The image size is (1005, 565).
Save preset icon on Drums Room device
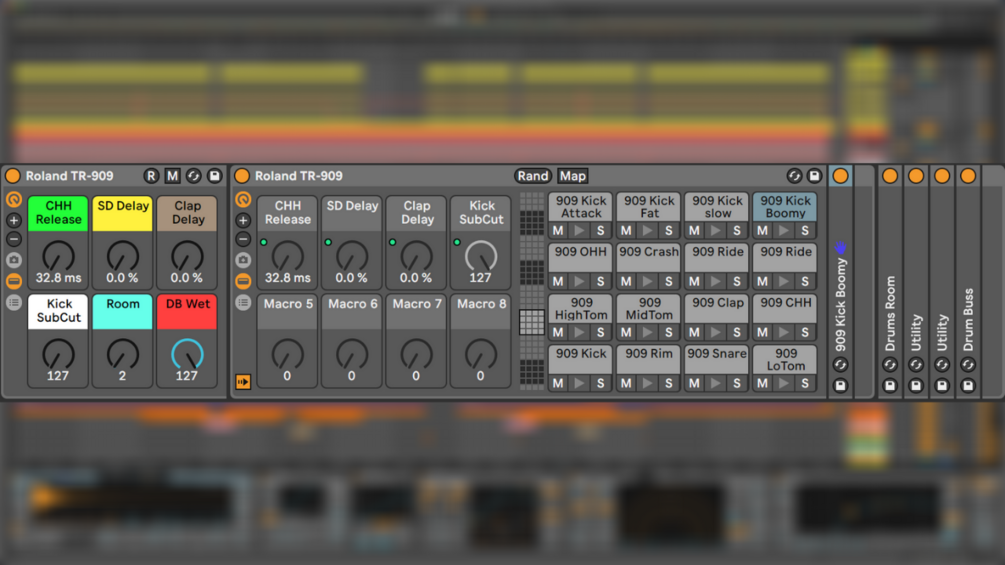[890, 386]
